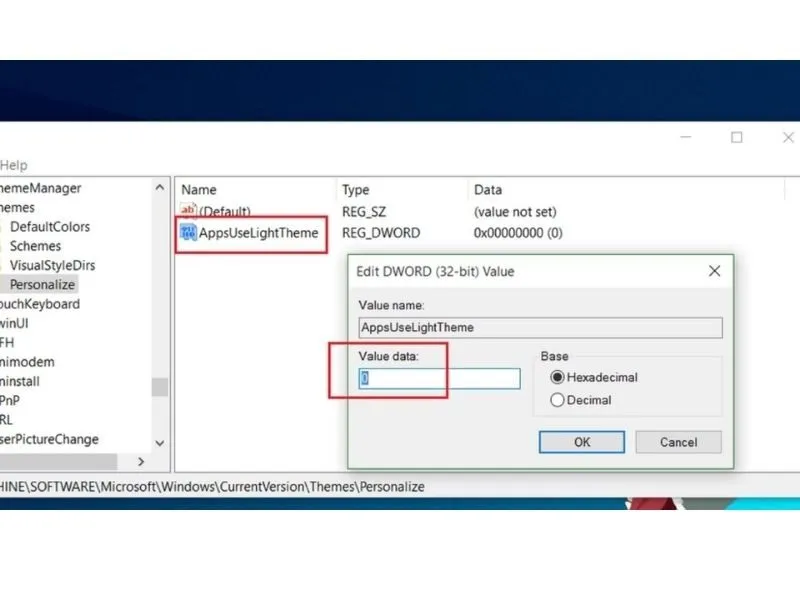Select the TouchKeyboard key in tree
The height and width of the screenshot is (600, 800).
click(40, 304)
